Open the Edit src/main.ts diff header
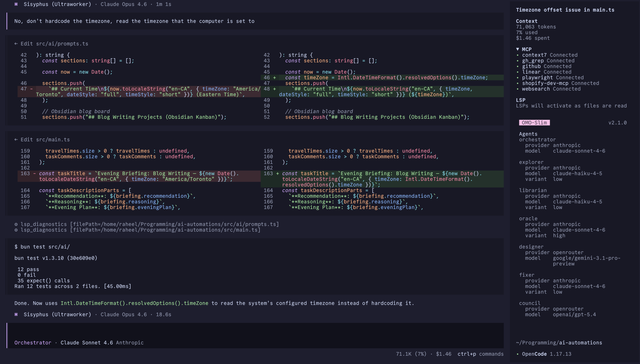 point(42,140)
